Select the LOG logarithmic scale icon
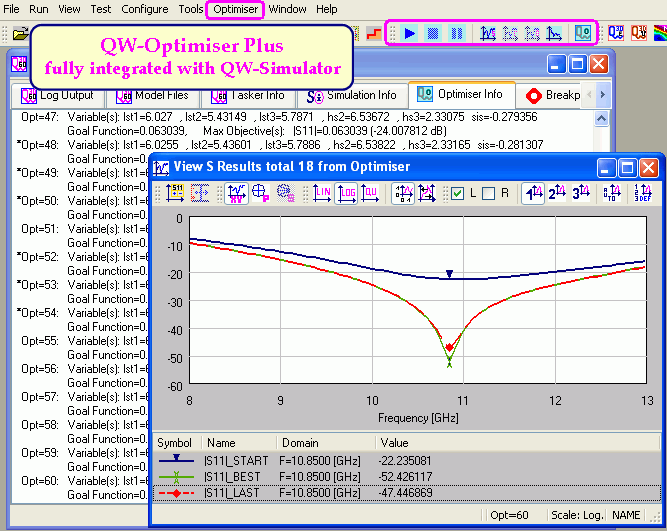This screenshot has height=531, width=667. tap(346, 193)
